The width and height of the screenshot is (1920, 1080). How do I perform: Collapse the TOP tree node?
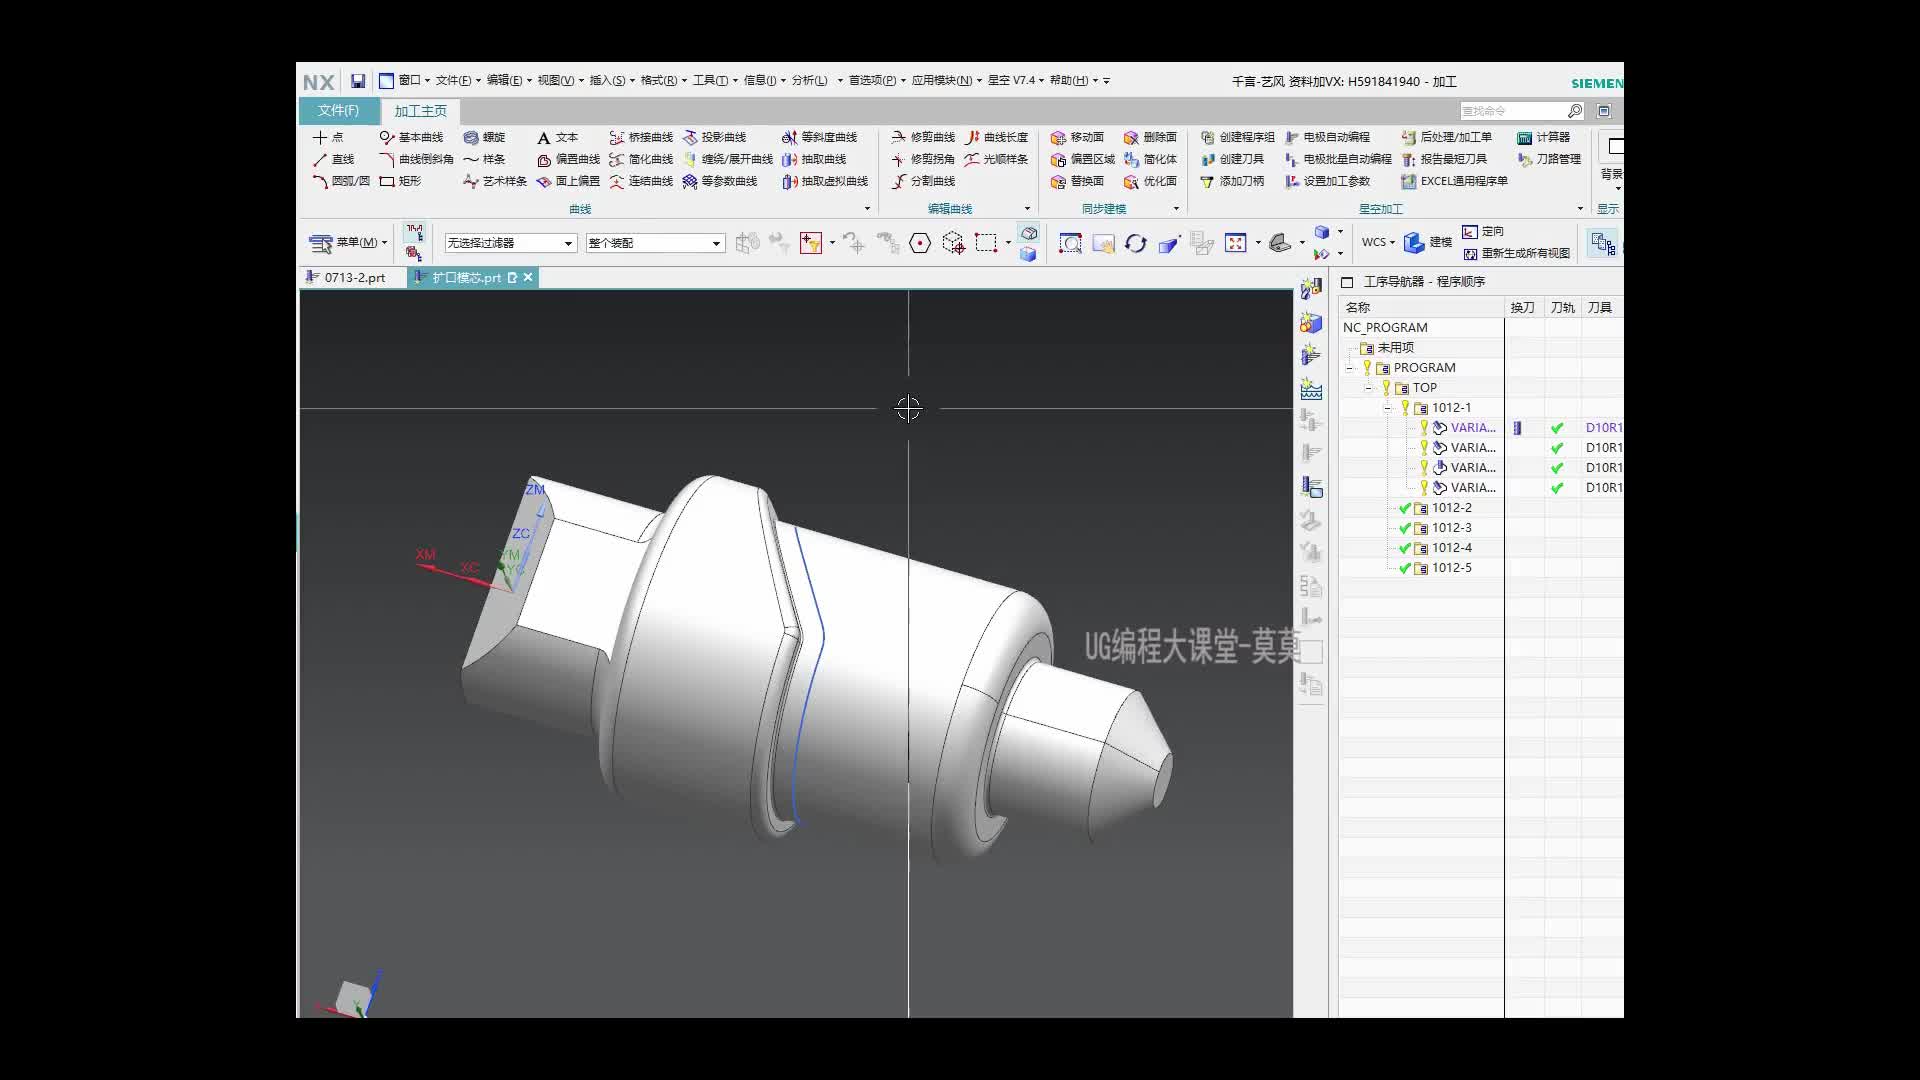click(x=1368, y=388)
